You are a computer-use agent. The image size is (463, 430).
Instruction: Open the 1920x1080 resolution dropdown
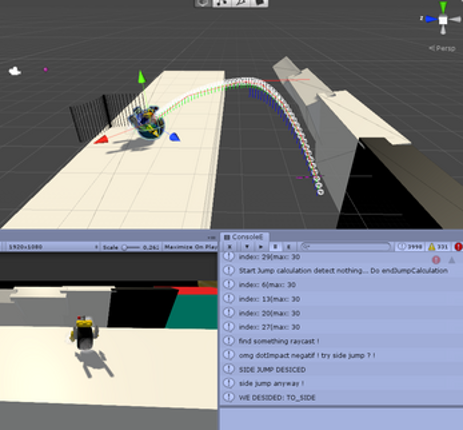coord(52,247)
